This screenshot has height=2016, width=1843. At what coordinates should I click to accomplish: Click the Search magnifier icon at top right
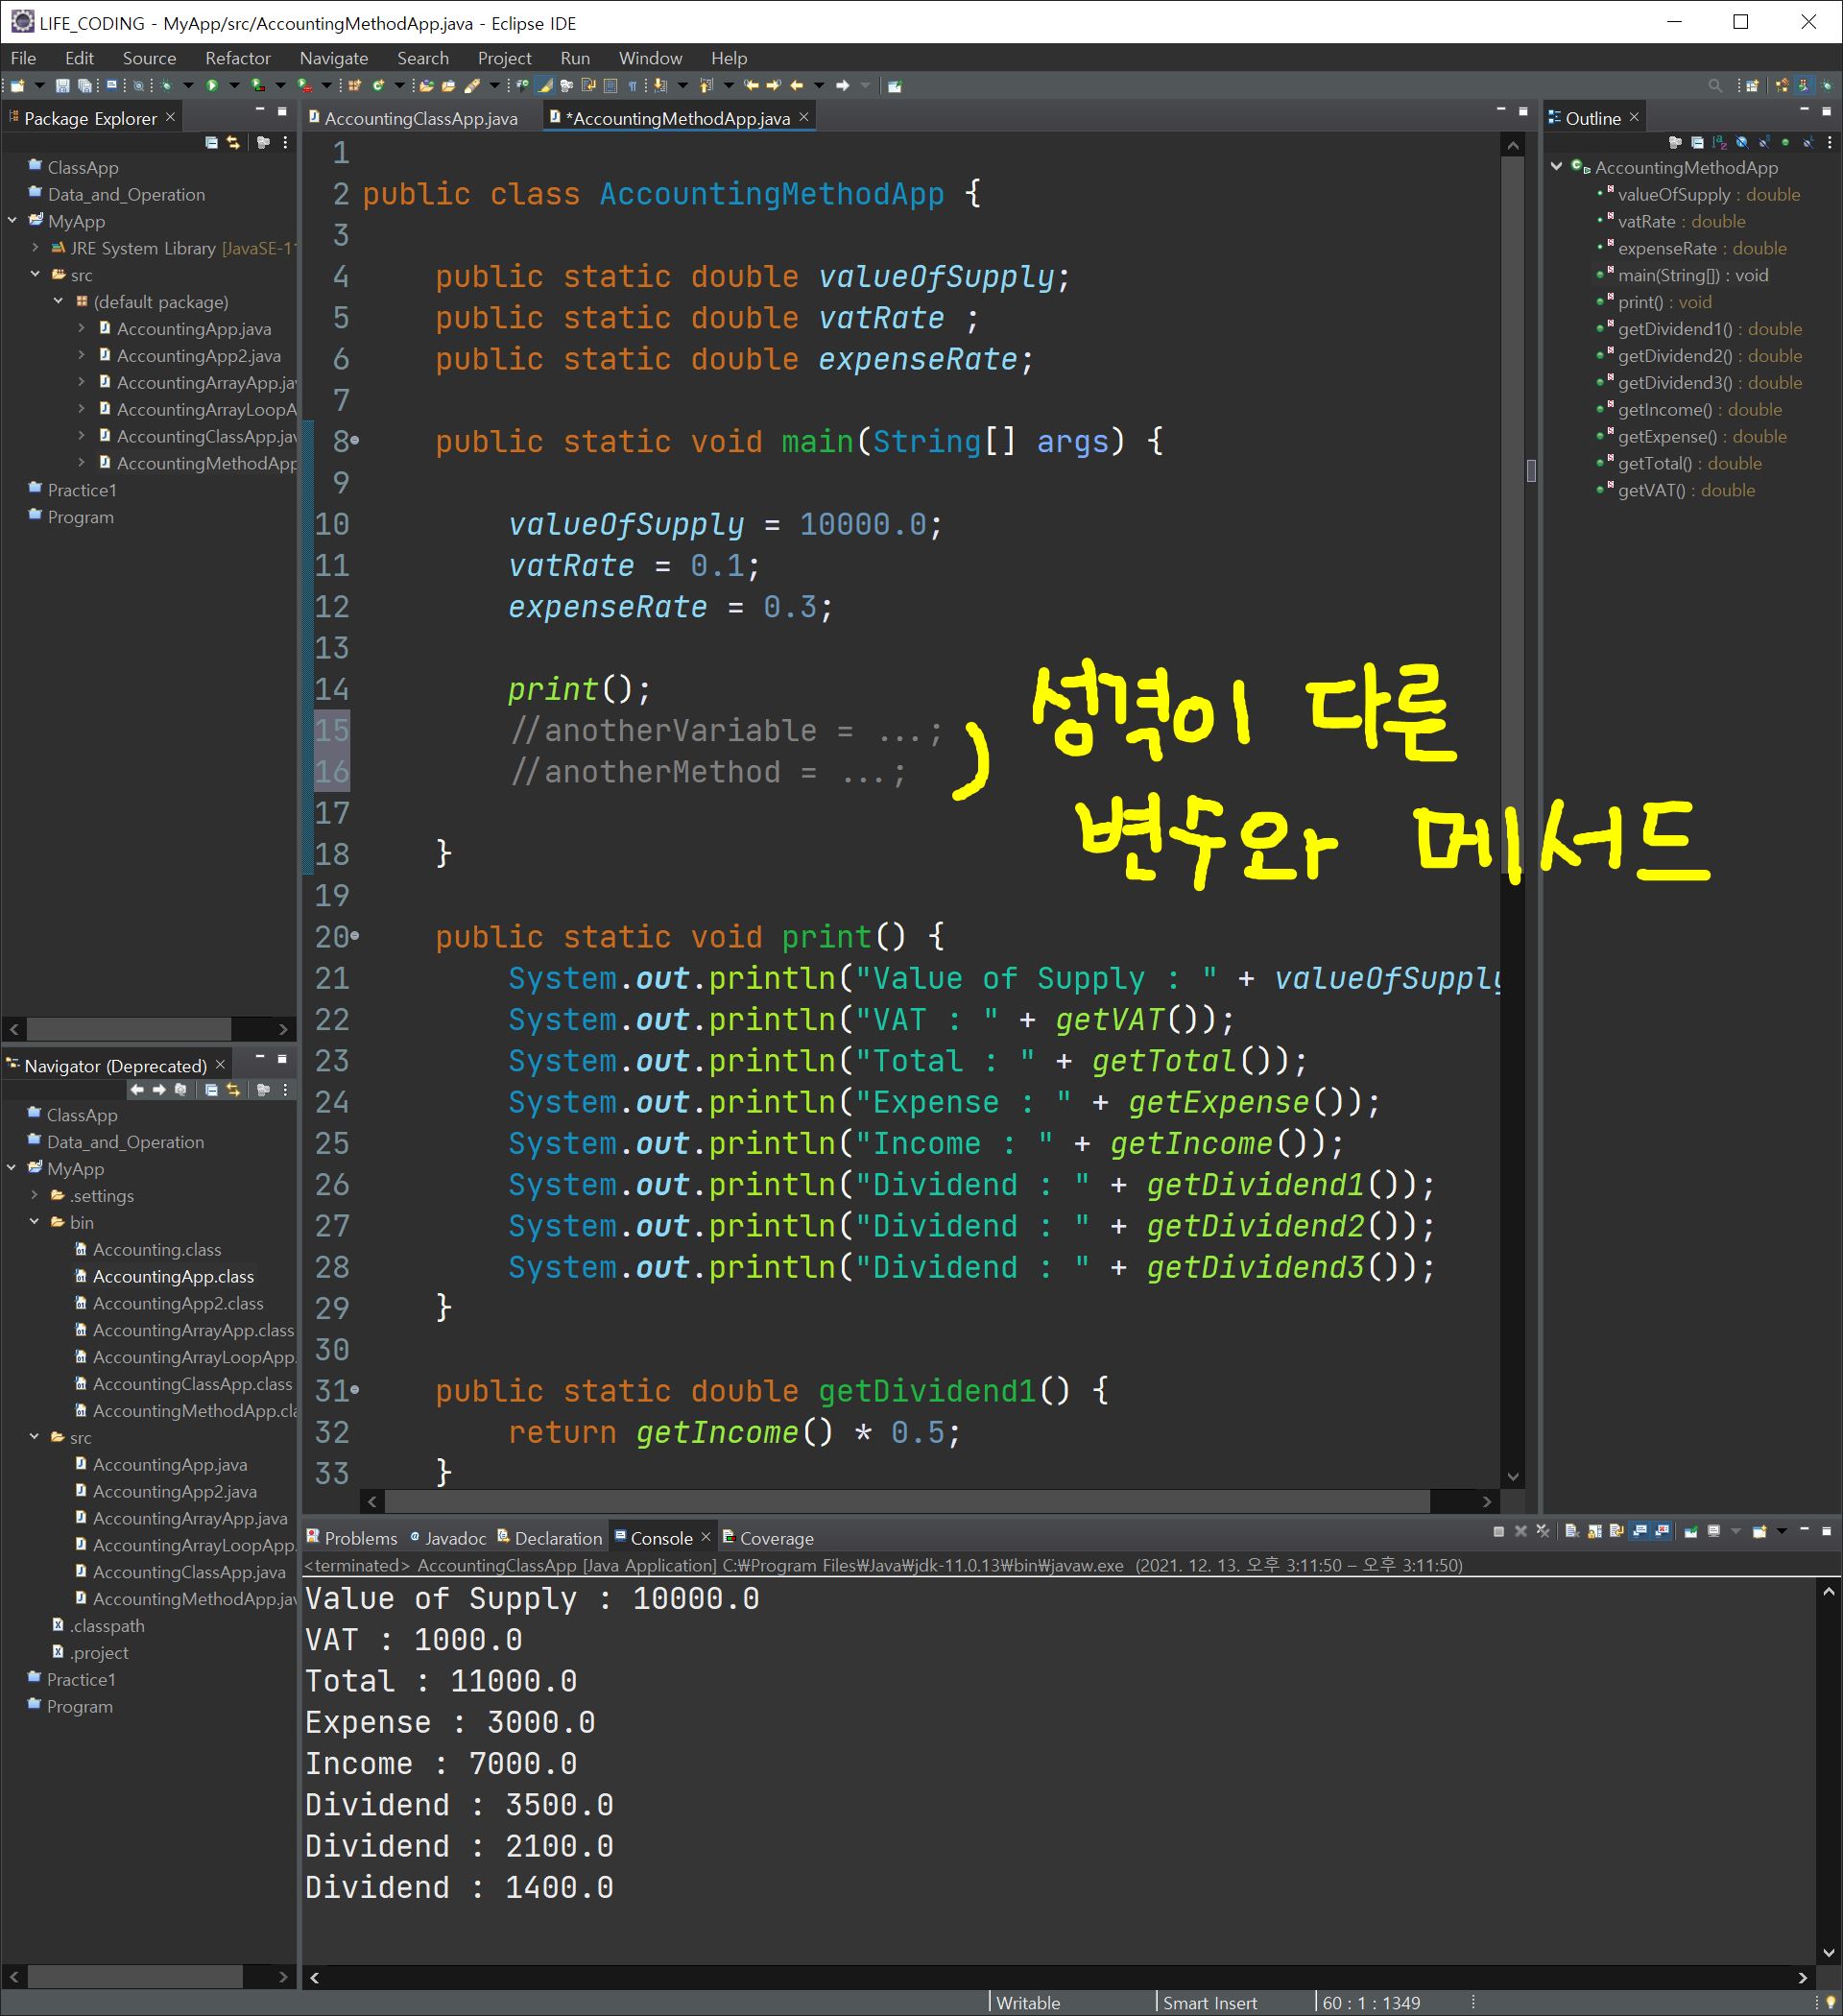click(x=1715, y=86)
